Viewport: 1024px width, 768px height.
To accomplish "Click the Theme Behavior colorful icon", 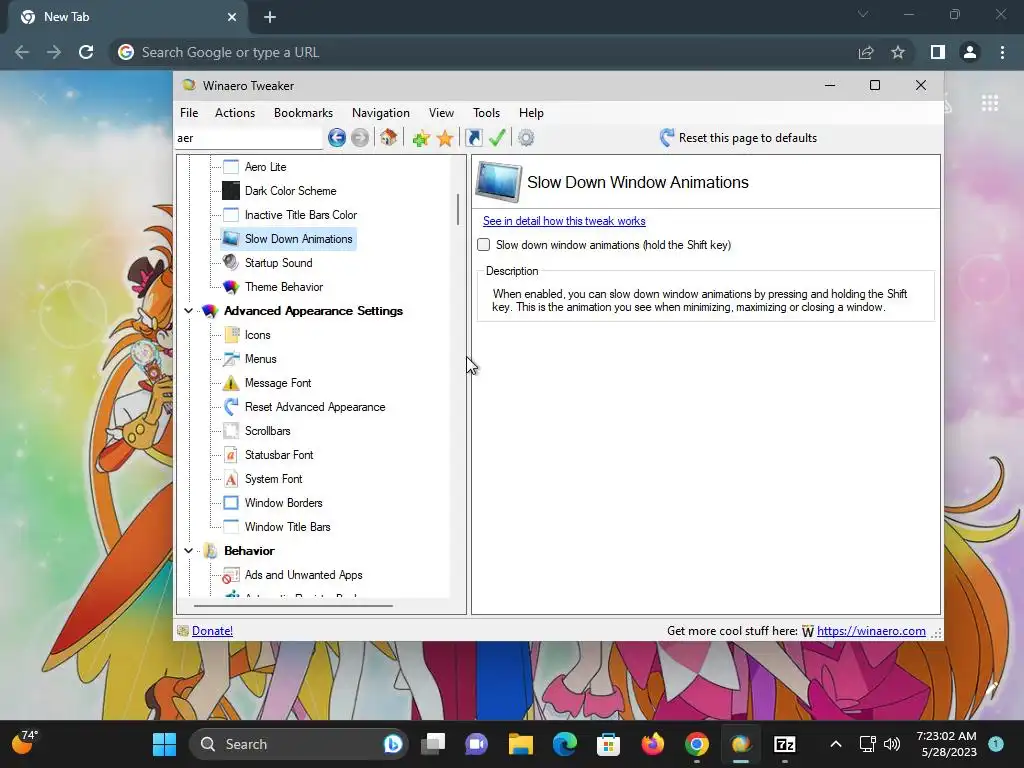I will coord(231,287).
